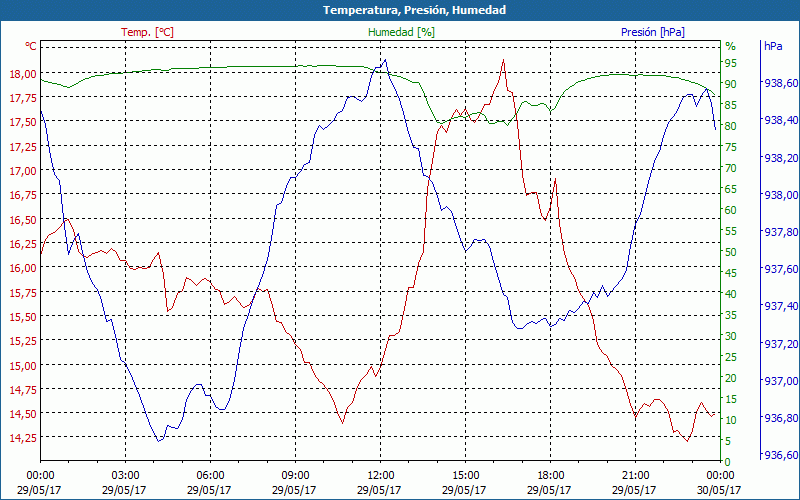Click humidity axis value 85
The image size is (800, 500).
731,105
